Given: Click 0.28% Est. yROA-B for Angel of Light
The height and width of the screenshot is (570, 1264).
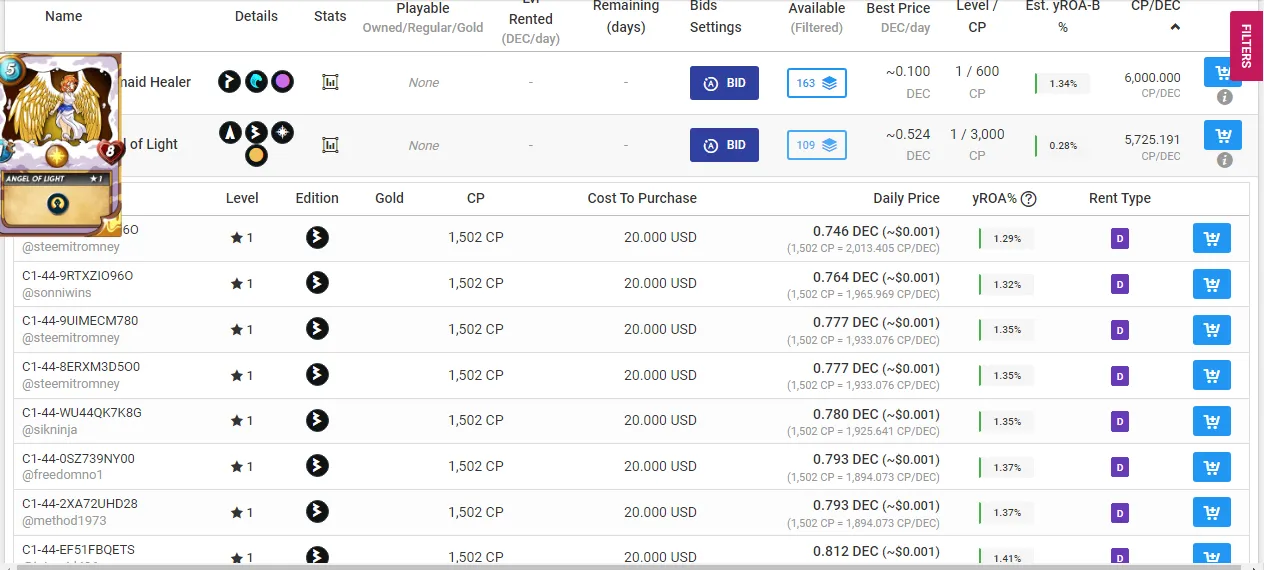Looking at the screenshot, I should pos(1062,145).
